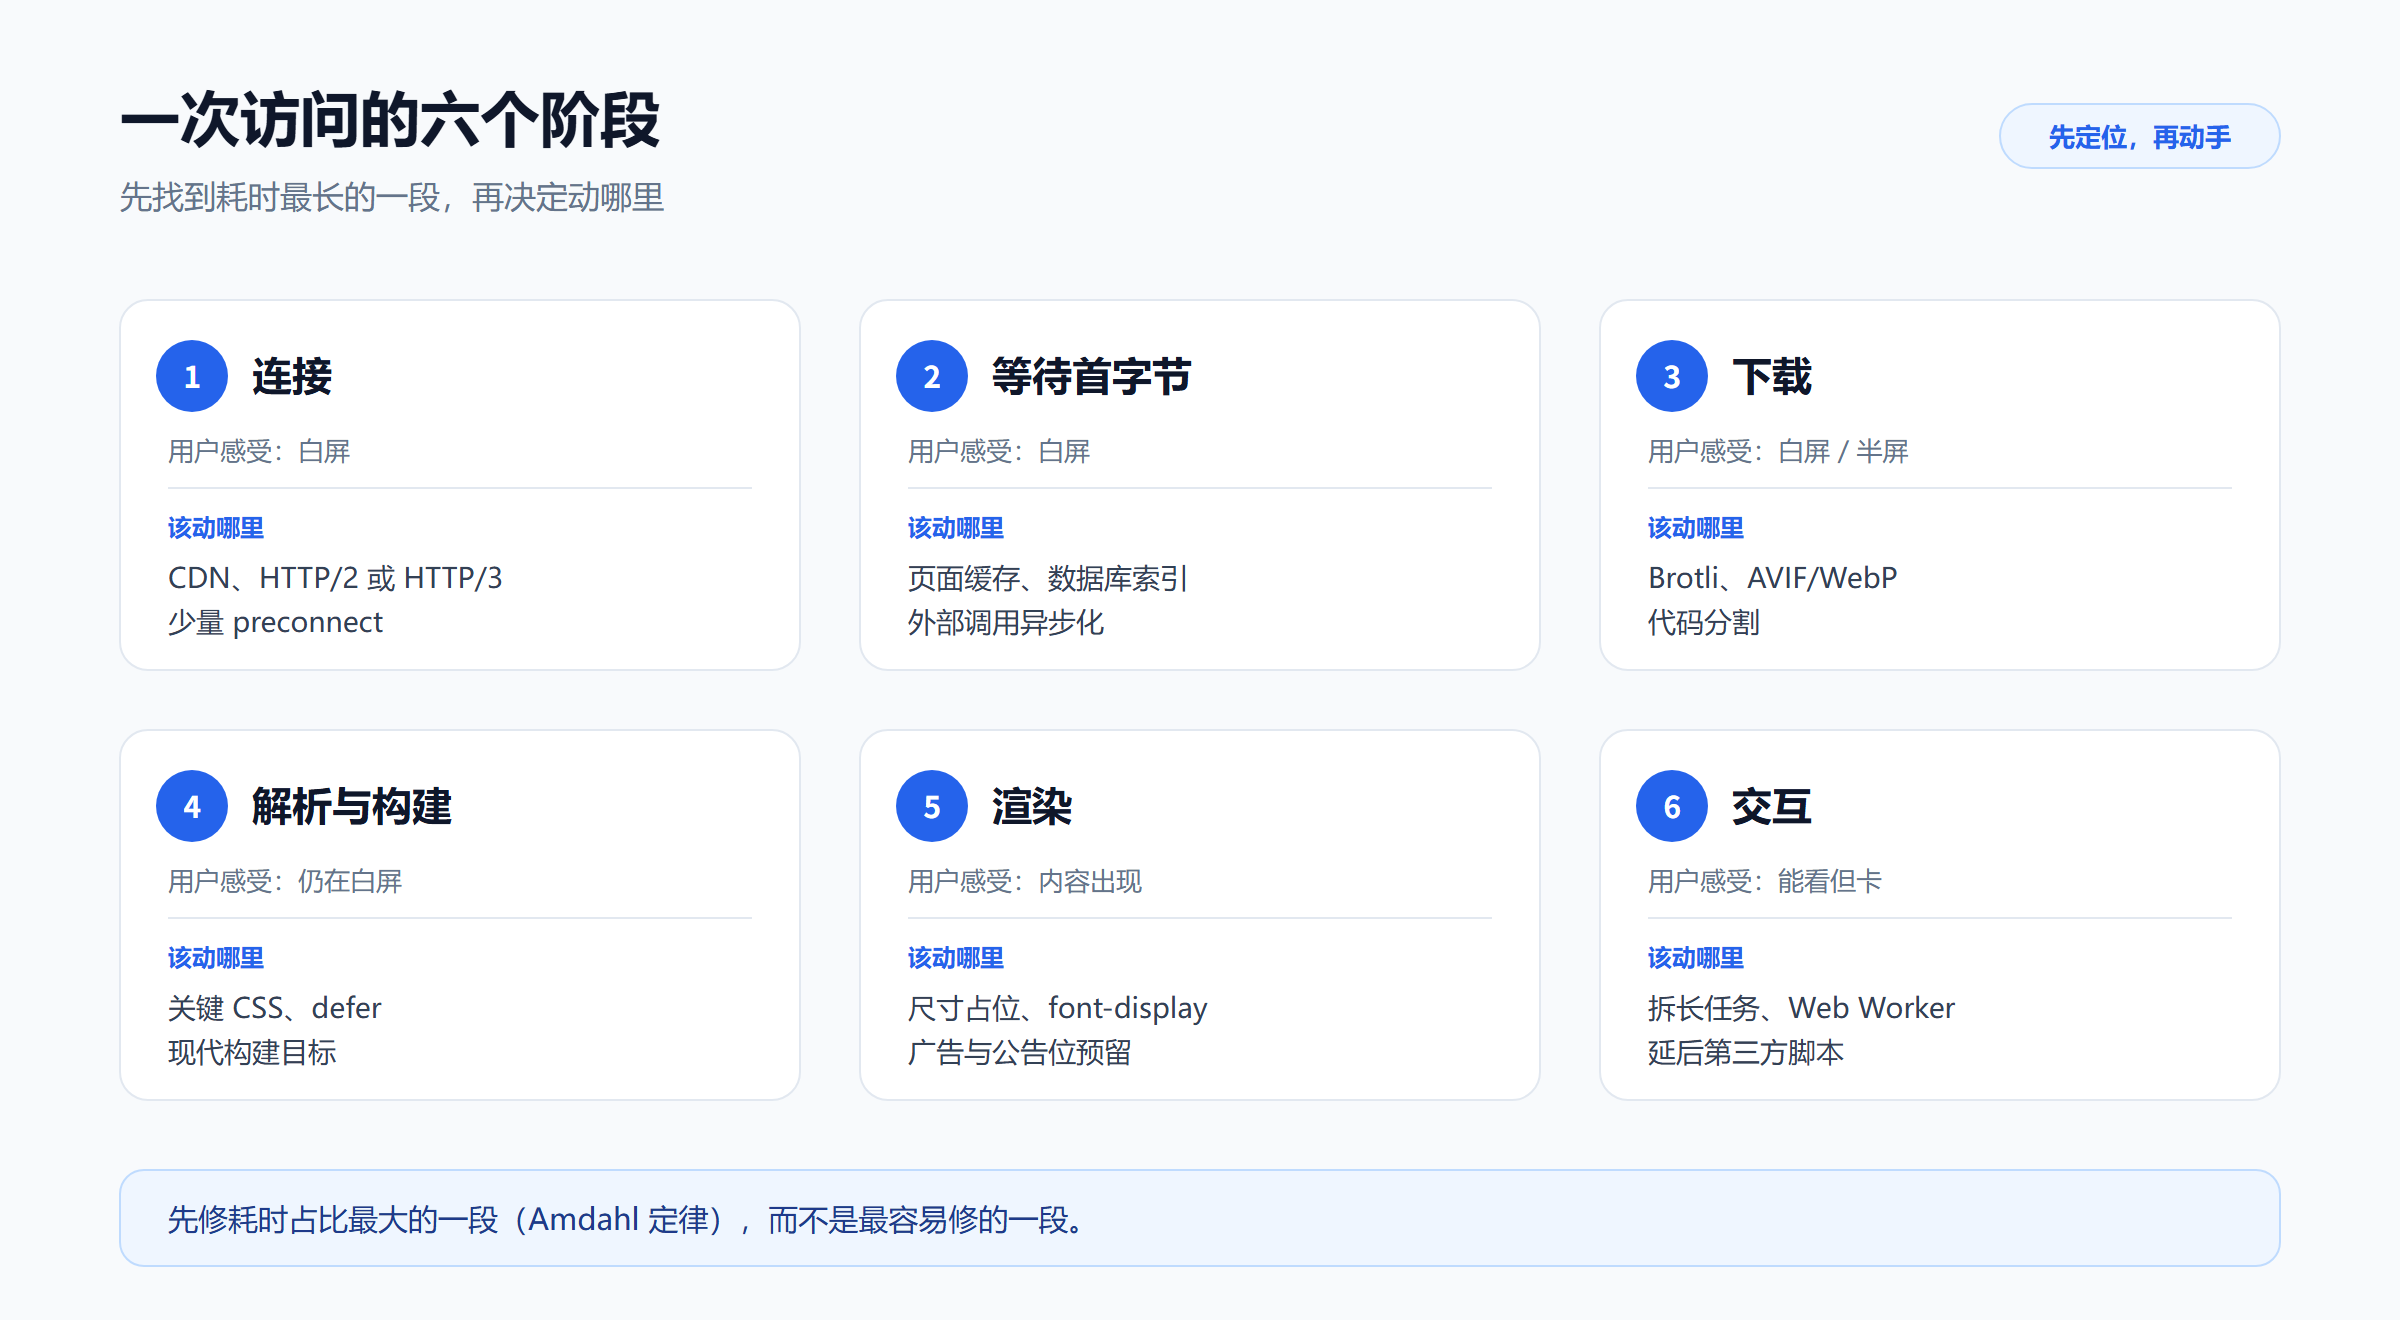
Task: Click the 尺寸占位、font-display line
Action: point(1058,1008)
